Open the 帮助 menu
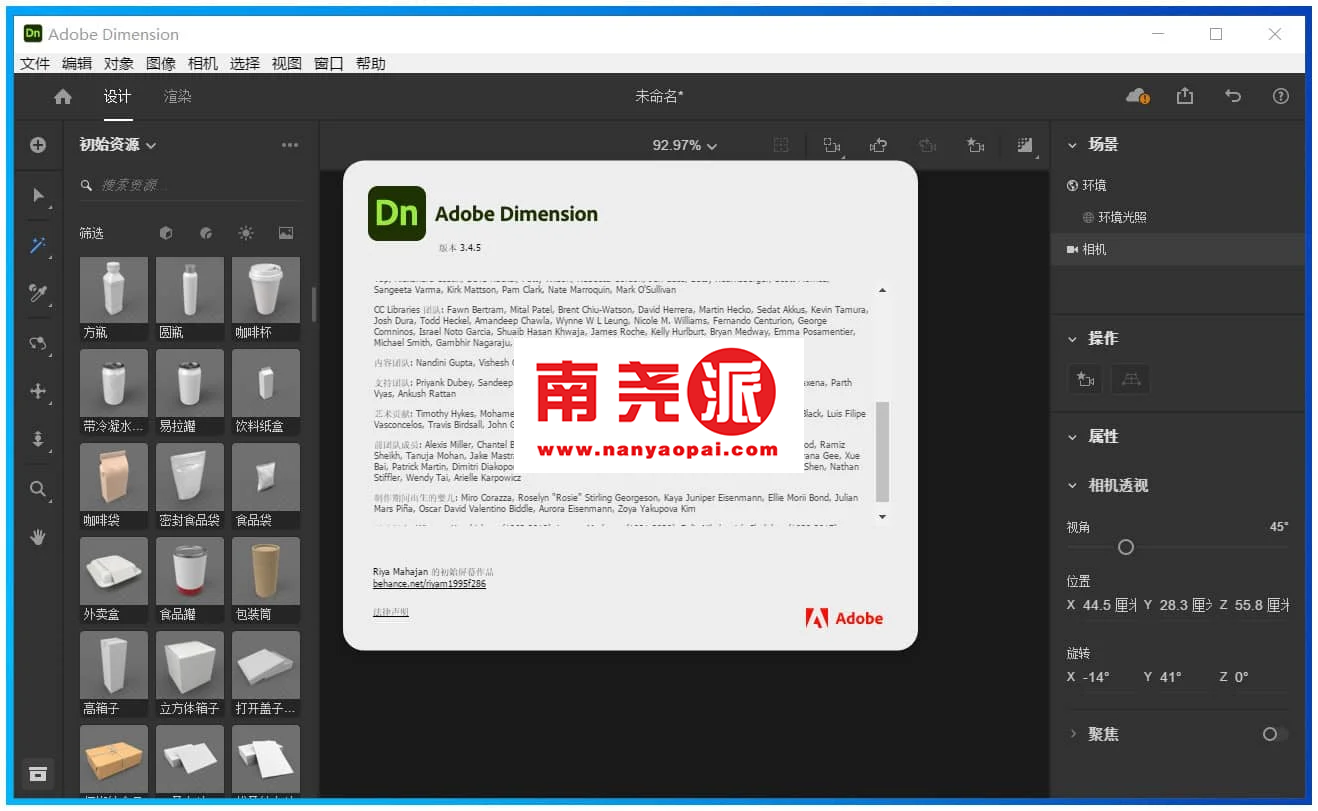Viewport: 1318px width, 811px height. point(371,63)
